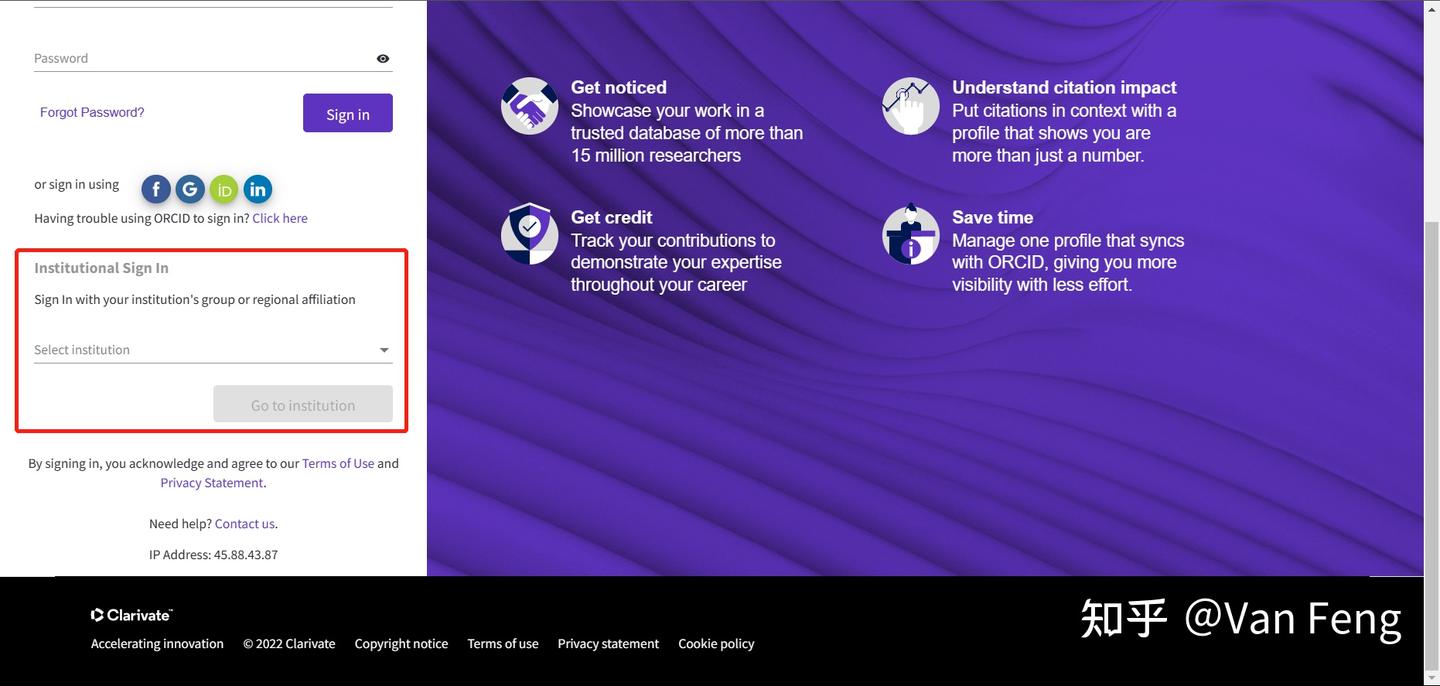This screenshot has height=686, width=1440.
Task: Click the Get credit shield icon
Action: [x=530, y=234]
